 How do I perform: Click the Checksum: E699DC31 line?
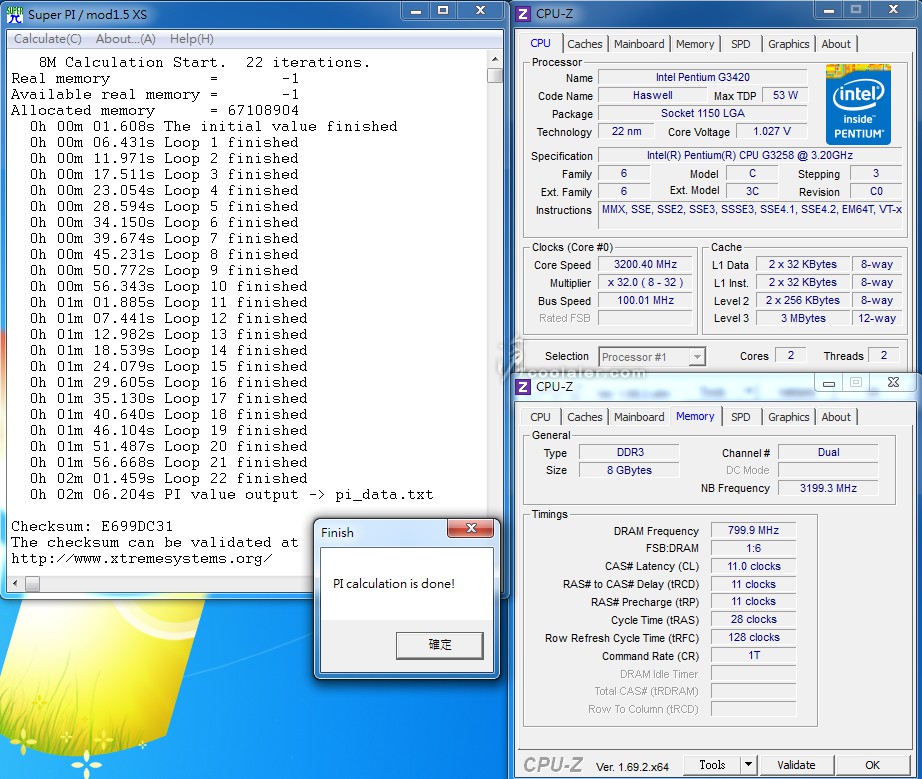click(x=92, y=526)
